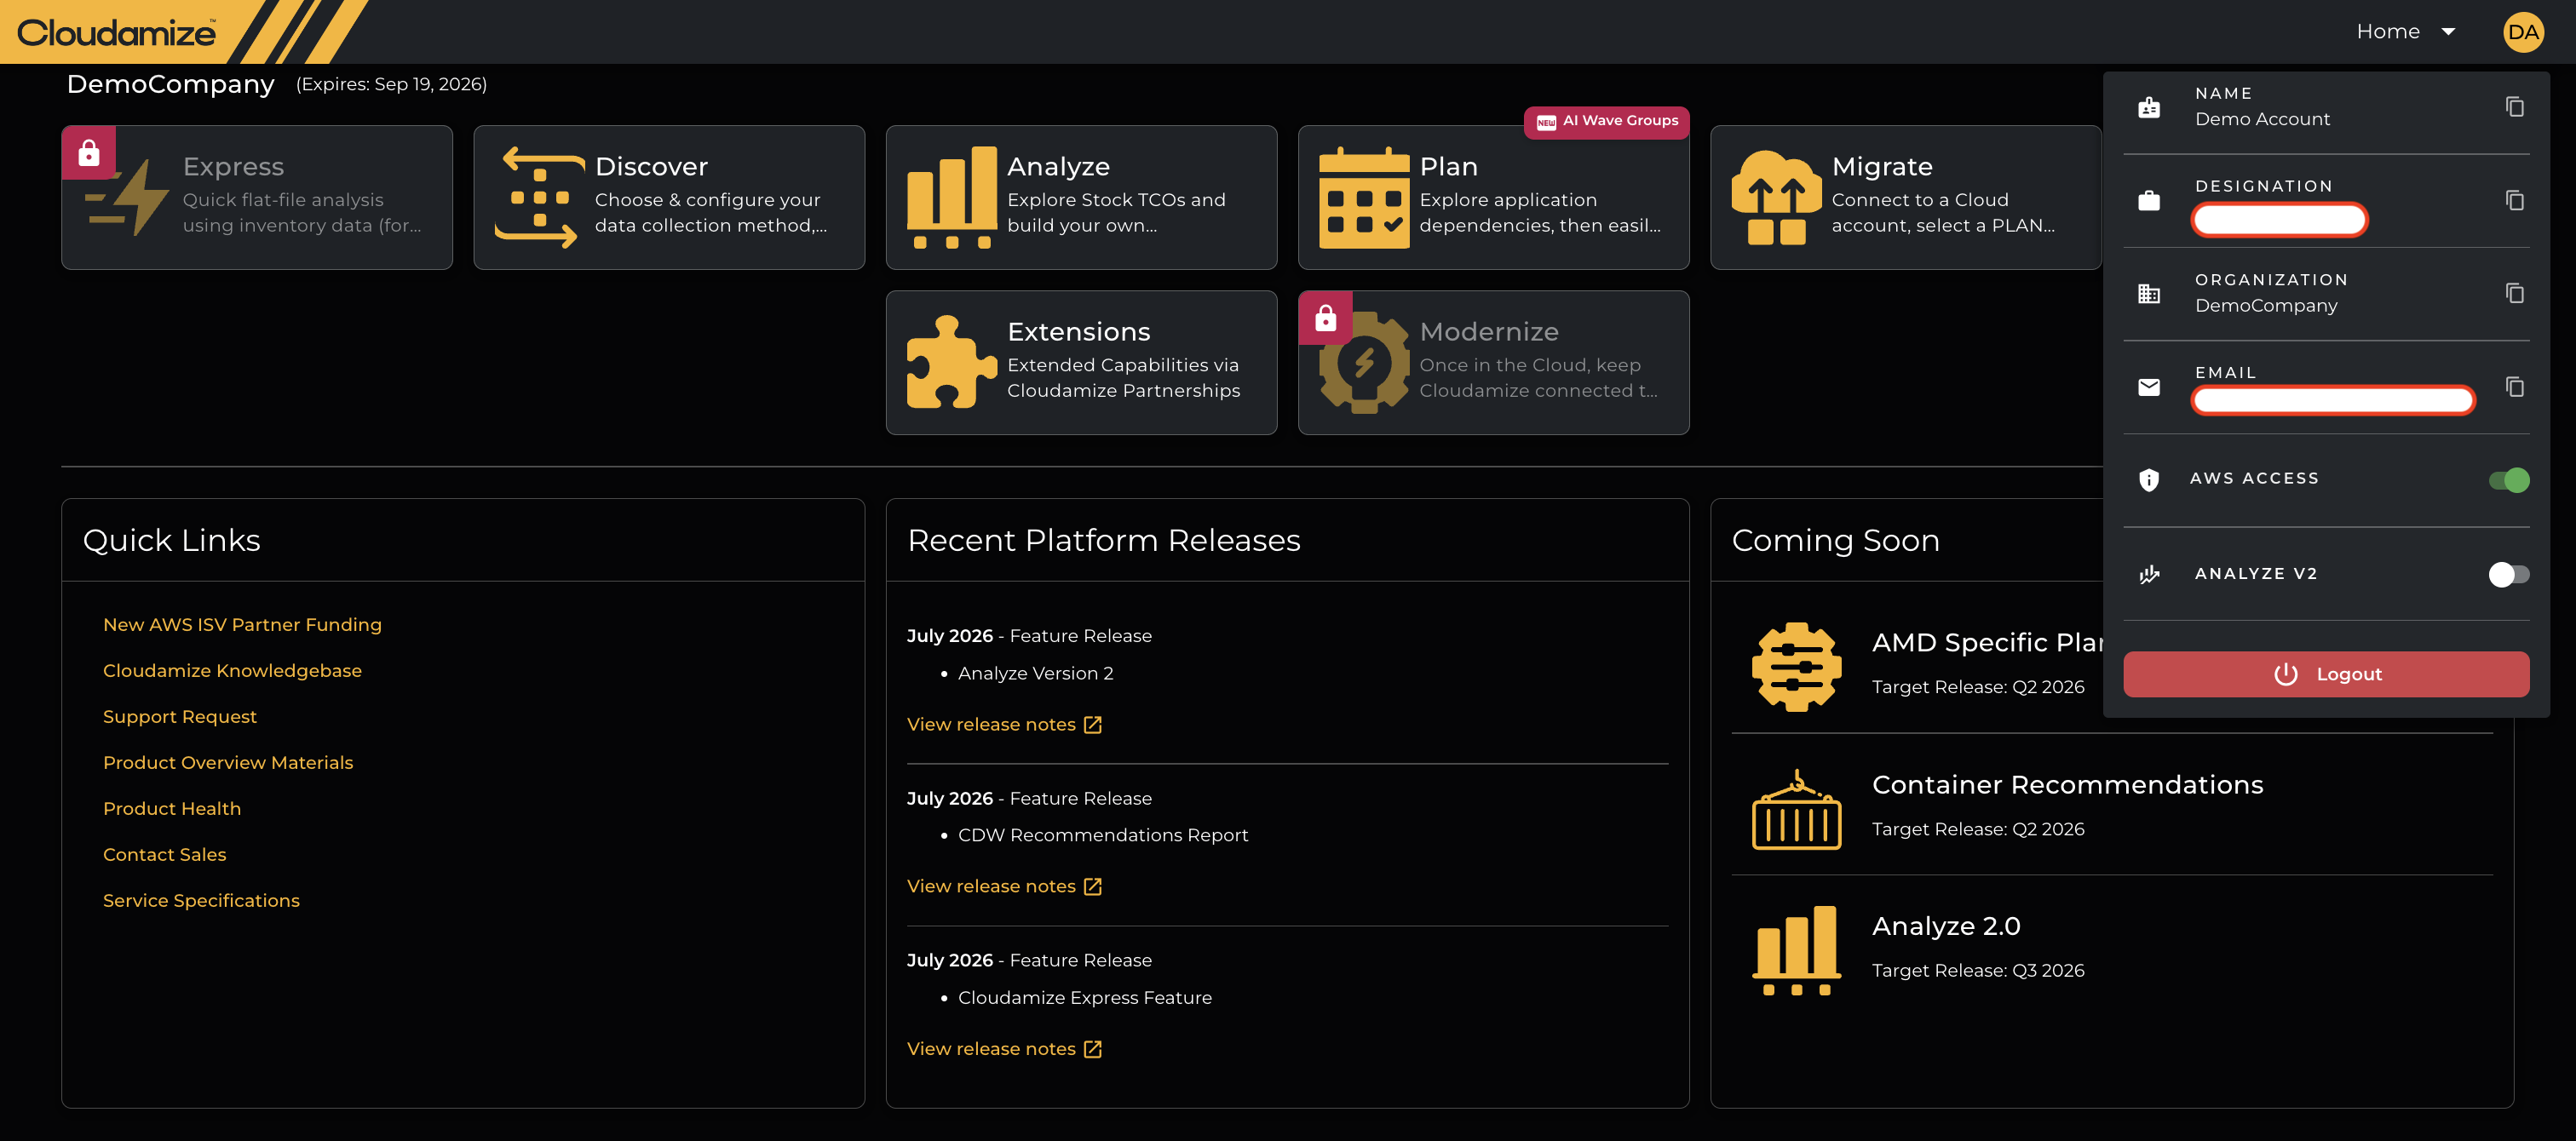Copy the Email value
The height and width of the screenshot is (1141, 2576).
(2514, 387)
